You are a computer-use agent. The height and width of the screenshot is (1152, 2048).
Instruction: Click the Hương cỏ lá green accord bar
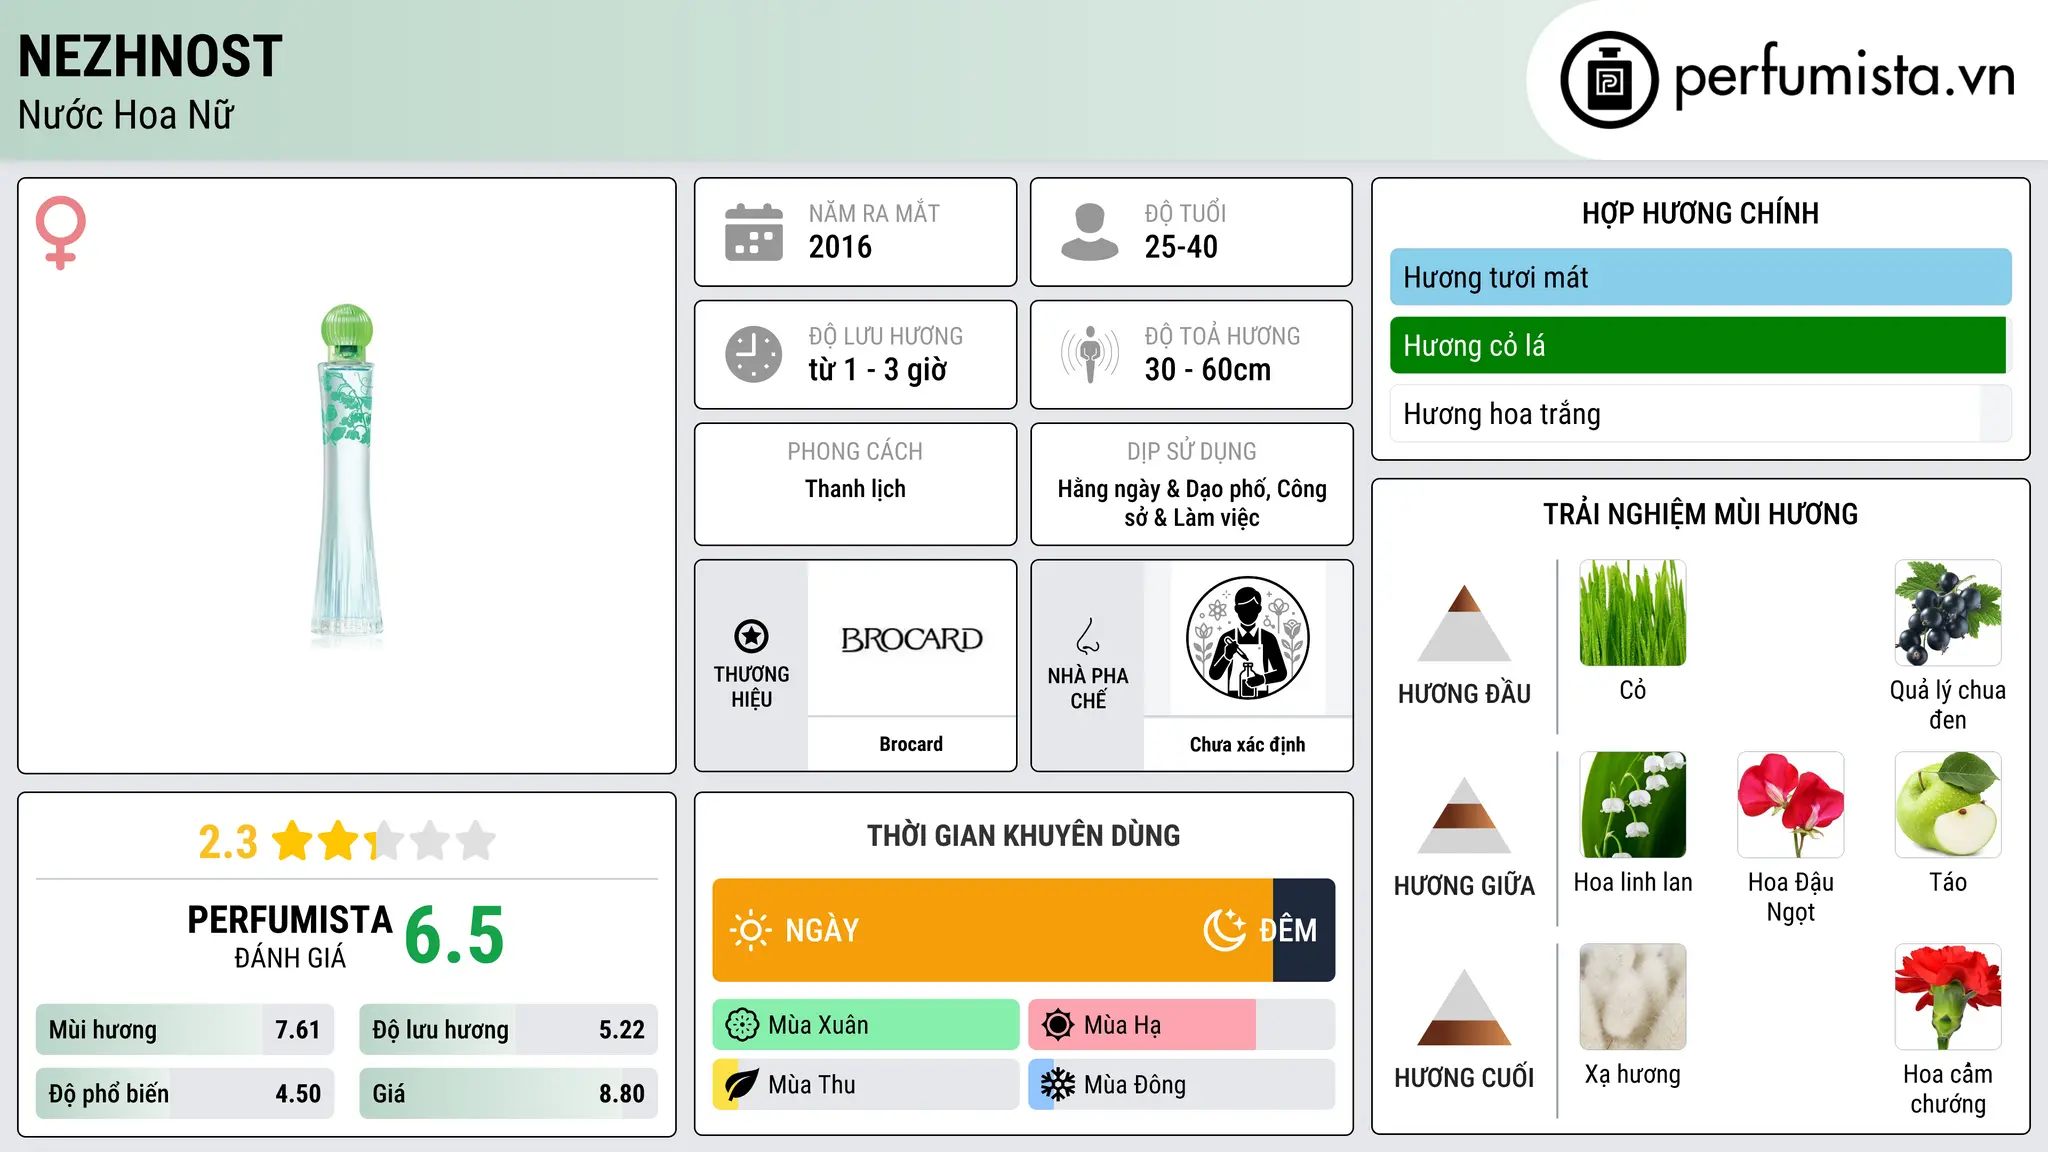pos(1698,345)
